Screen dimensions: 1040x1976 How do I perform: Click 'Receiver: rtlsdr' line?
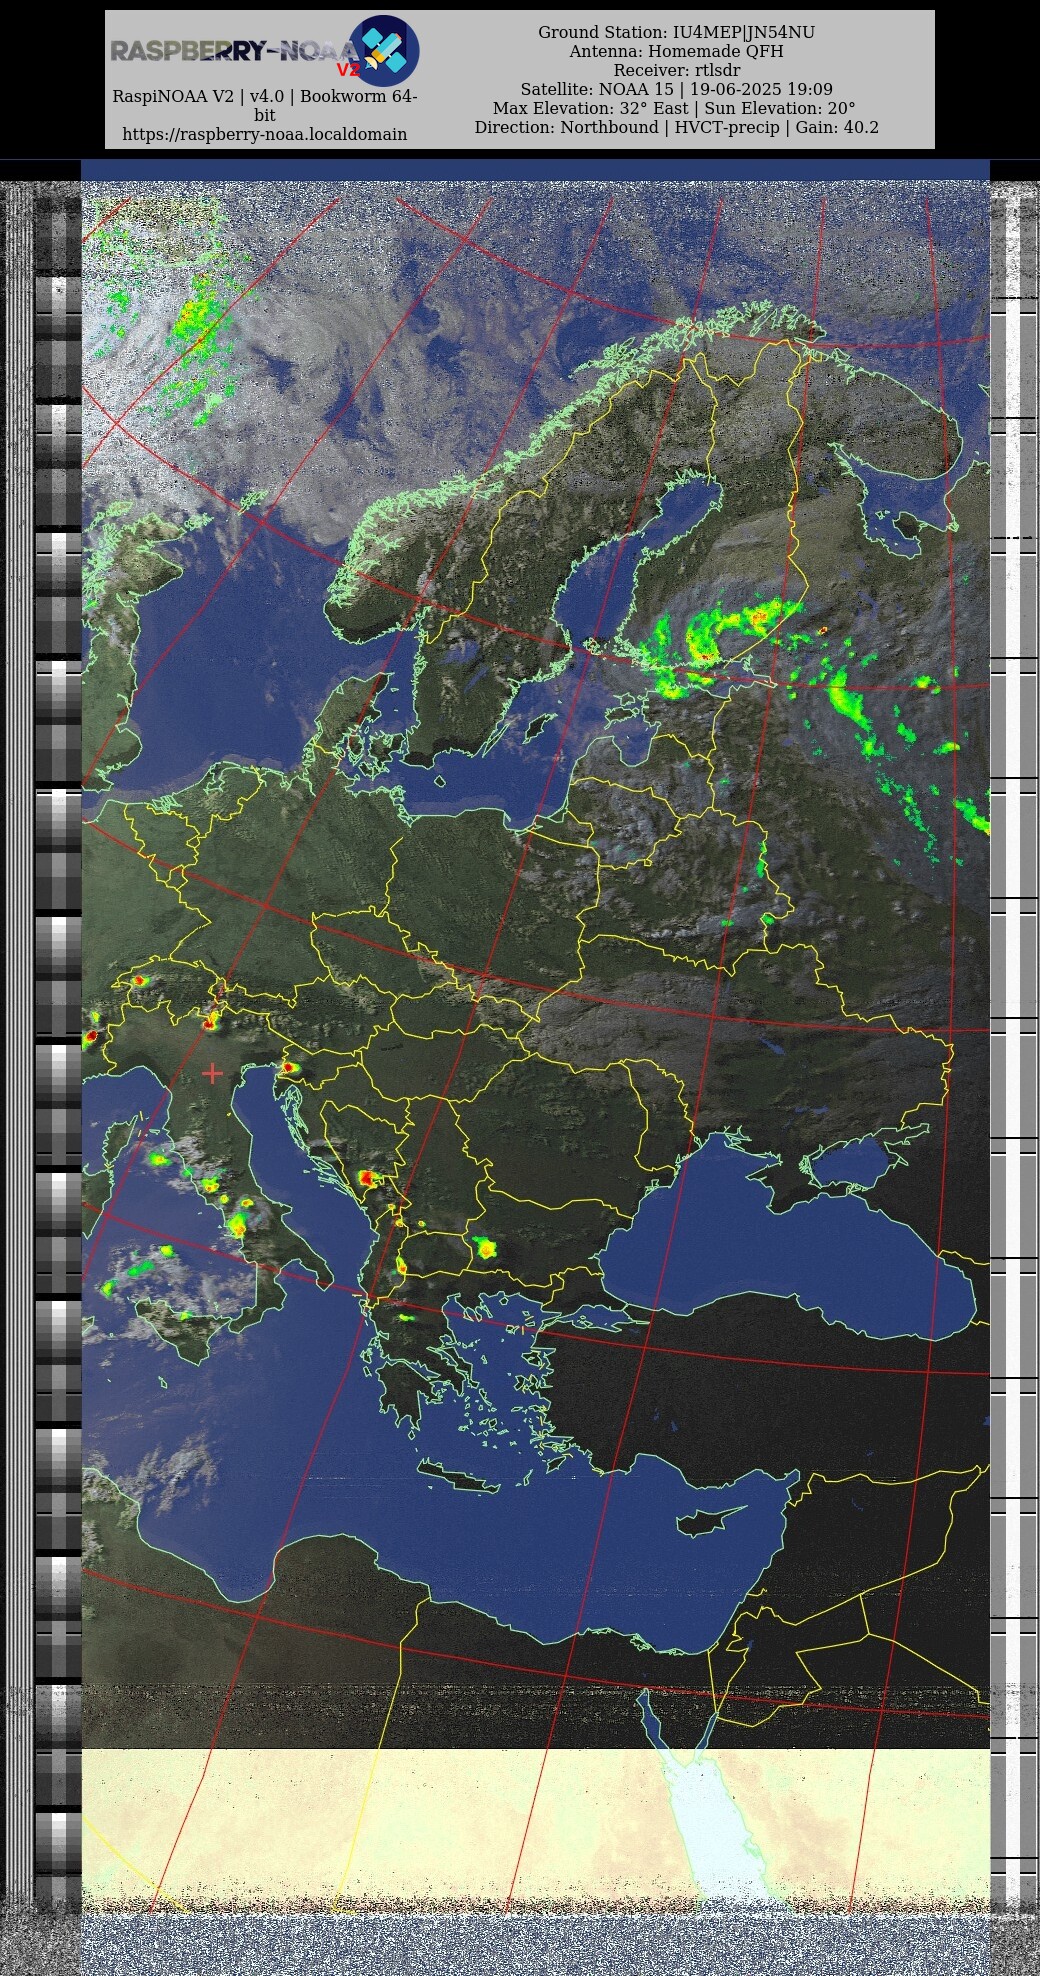[677, 70]
